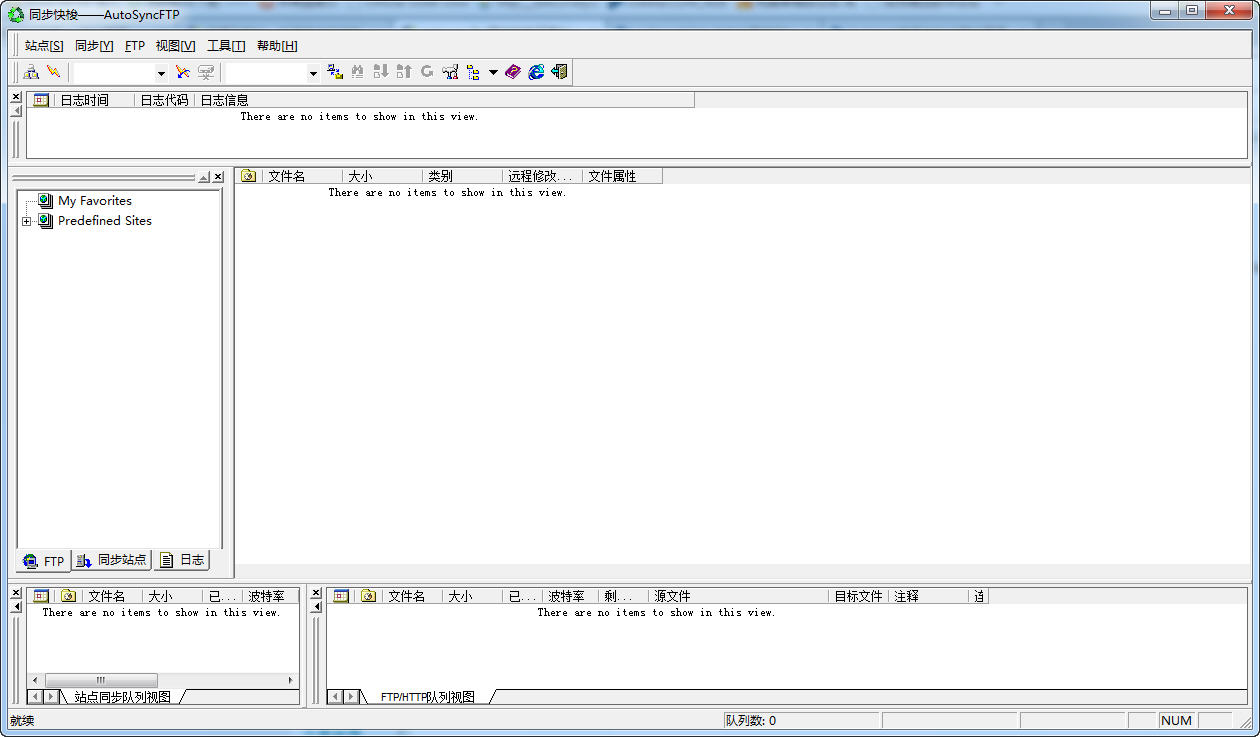Open the 工具[T] menu
The image size is (1260, 737).
coord(226,46)
